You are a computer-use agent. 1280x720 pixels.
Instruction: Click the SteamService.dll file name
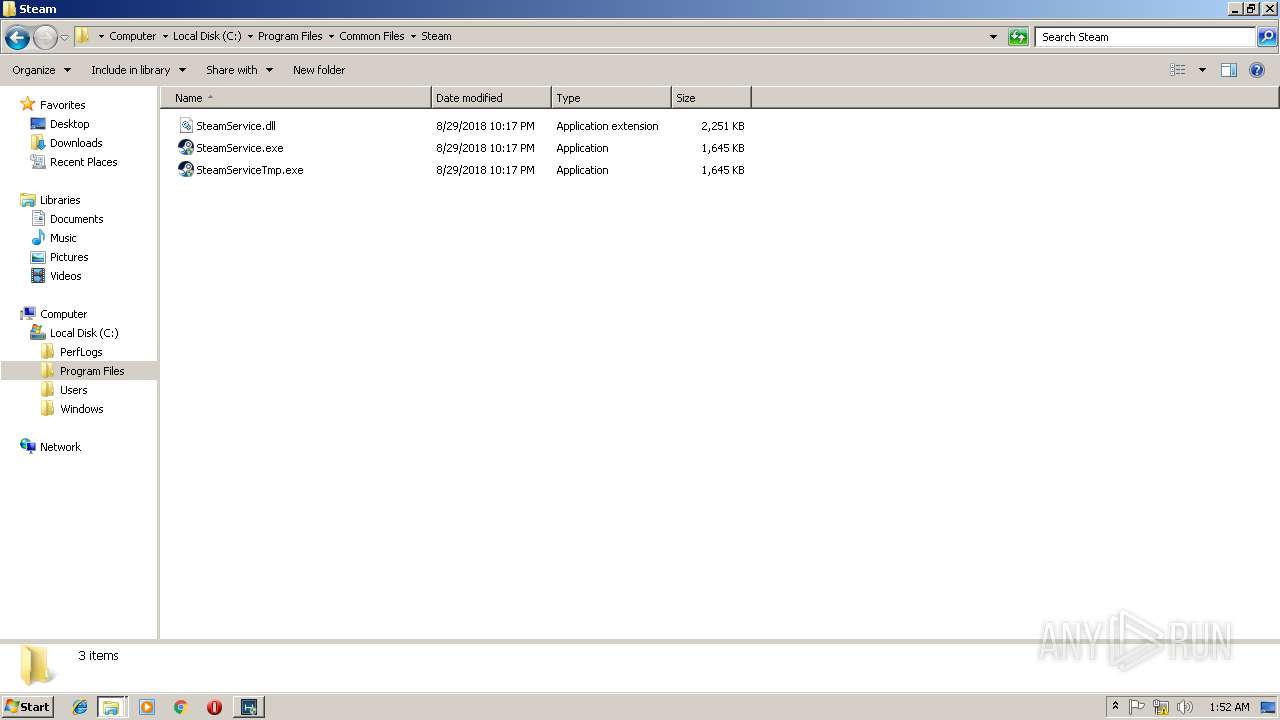pyautogui.click(x=236, y=126)
